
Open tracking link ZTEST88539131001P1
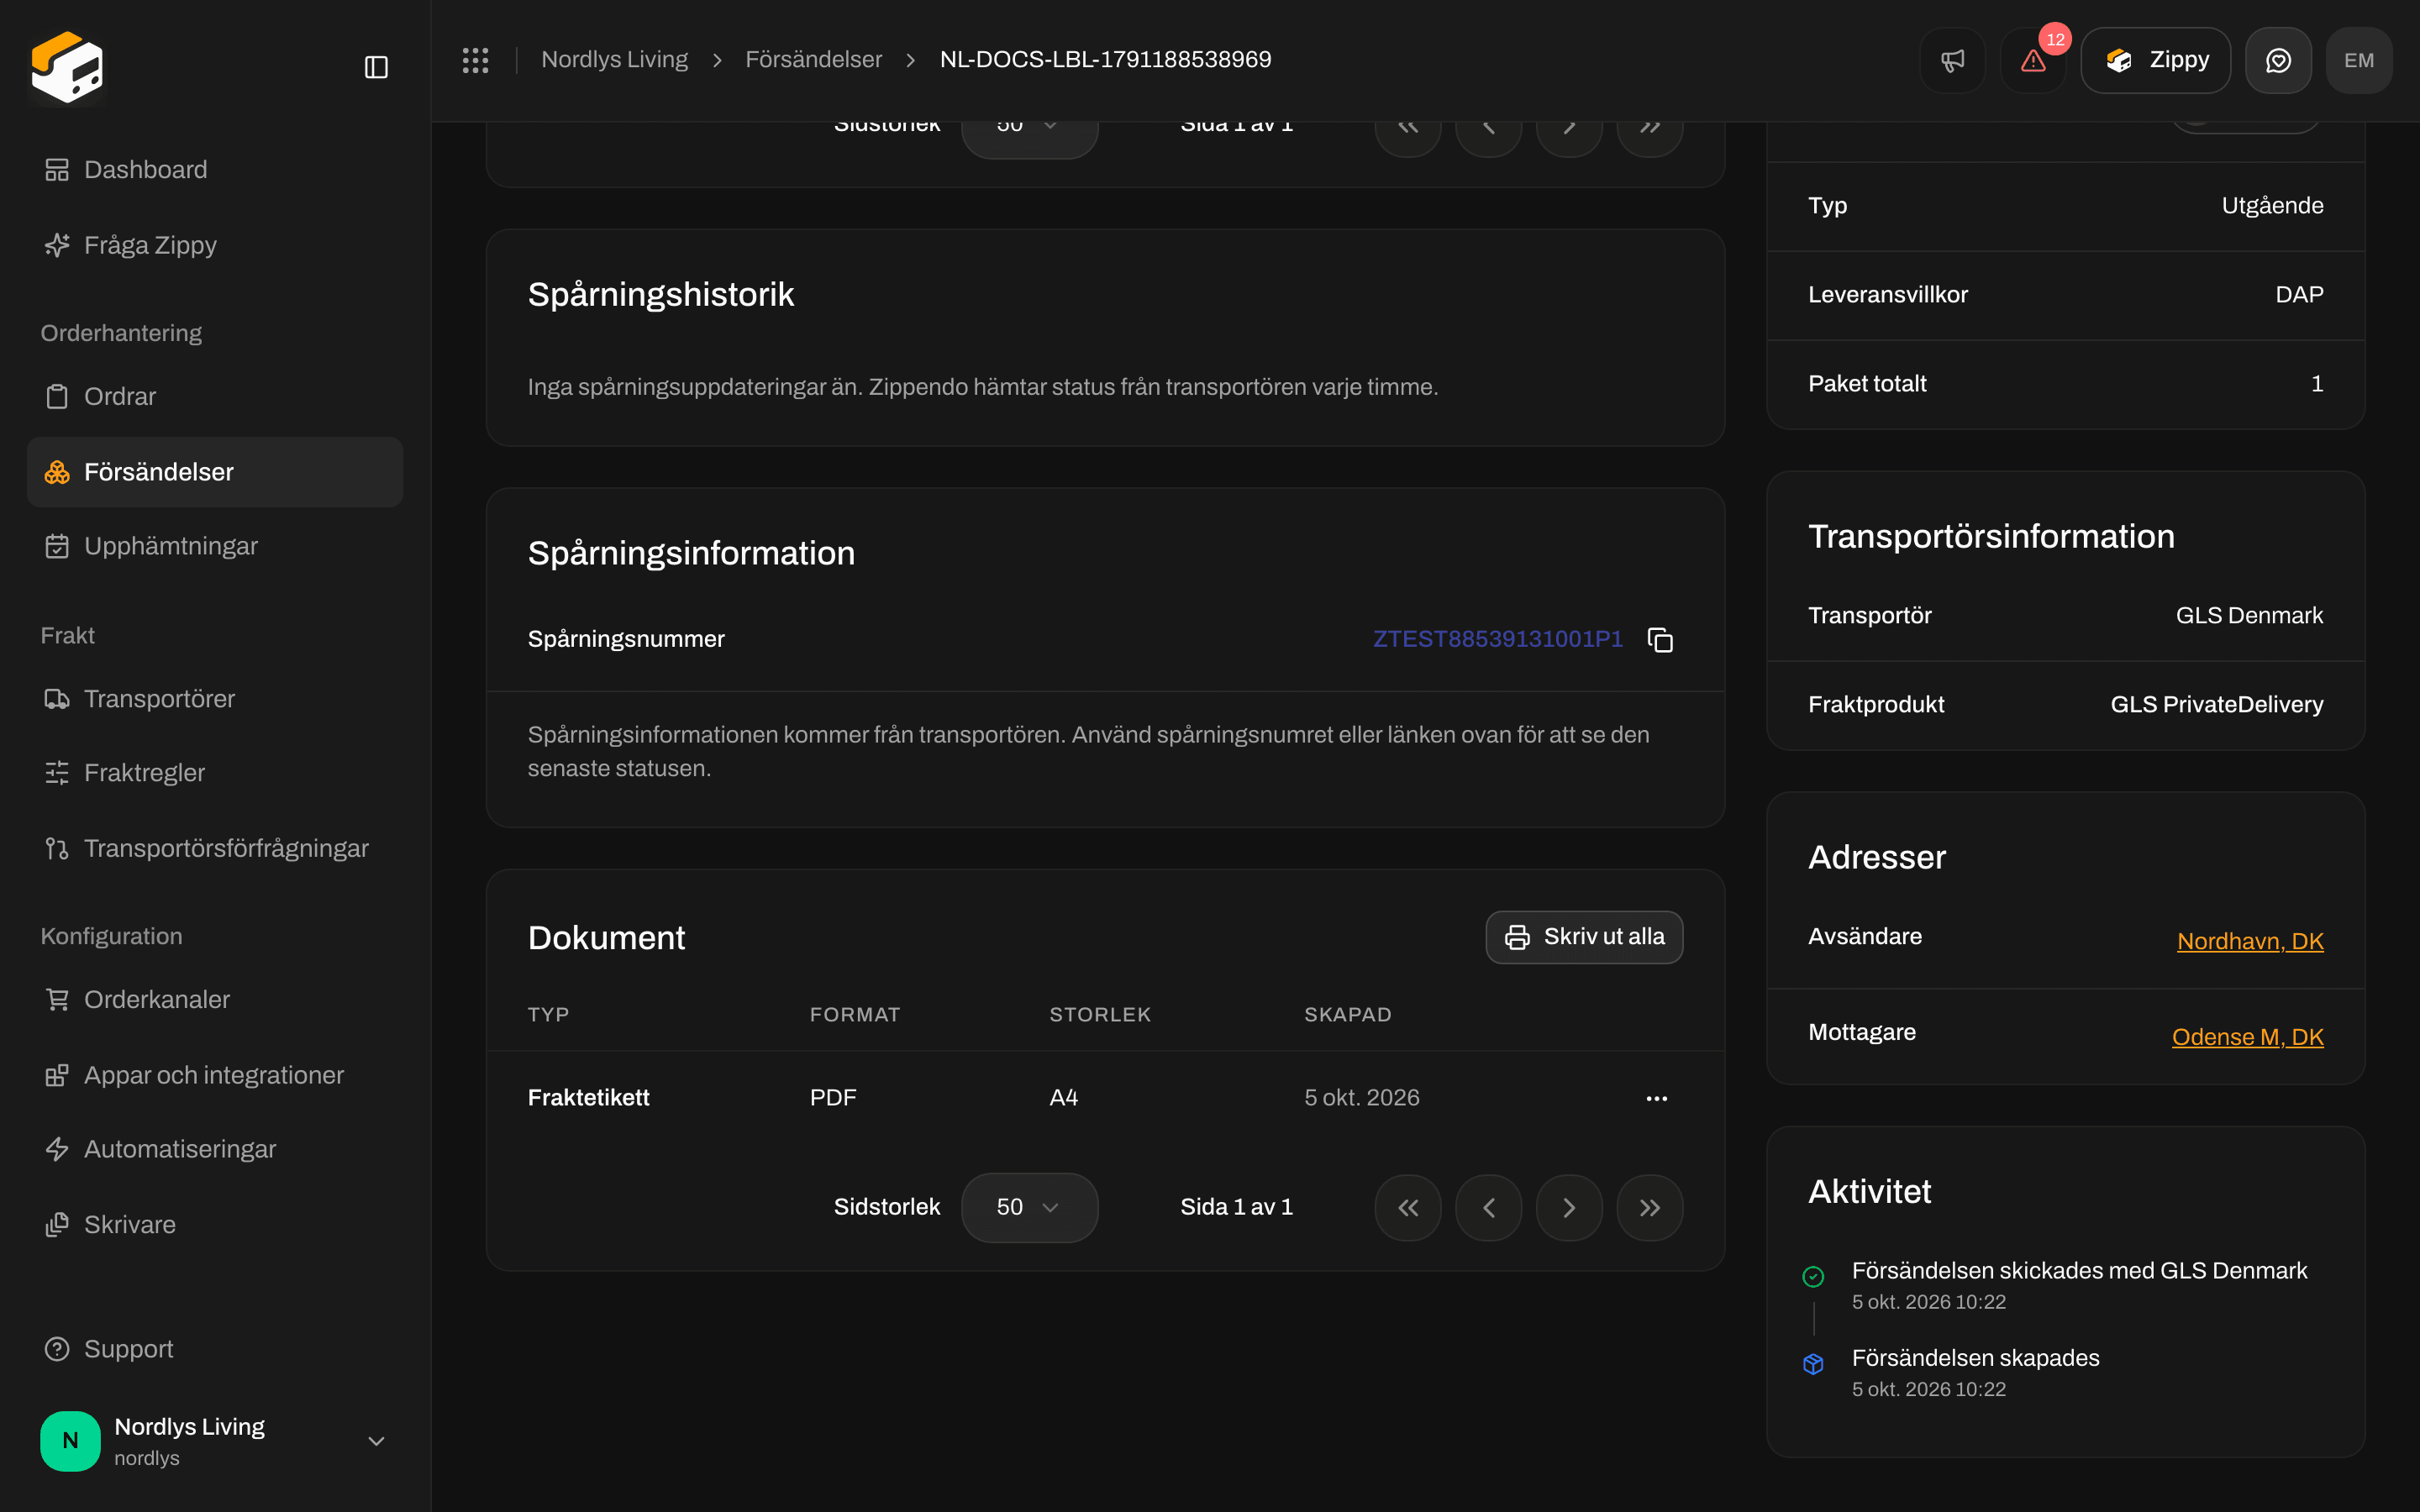(1497, 639)
